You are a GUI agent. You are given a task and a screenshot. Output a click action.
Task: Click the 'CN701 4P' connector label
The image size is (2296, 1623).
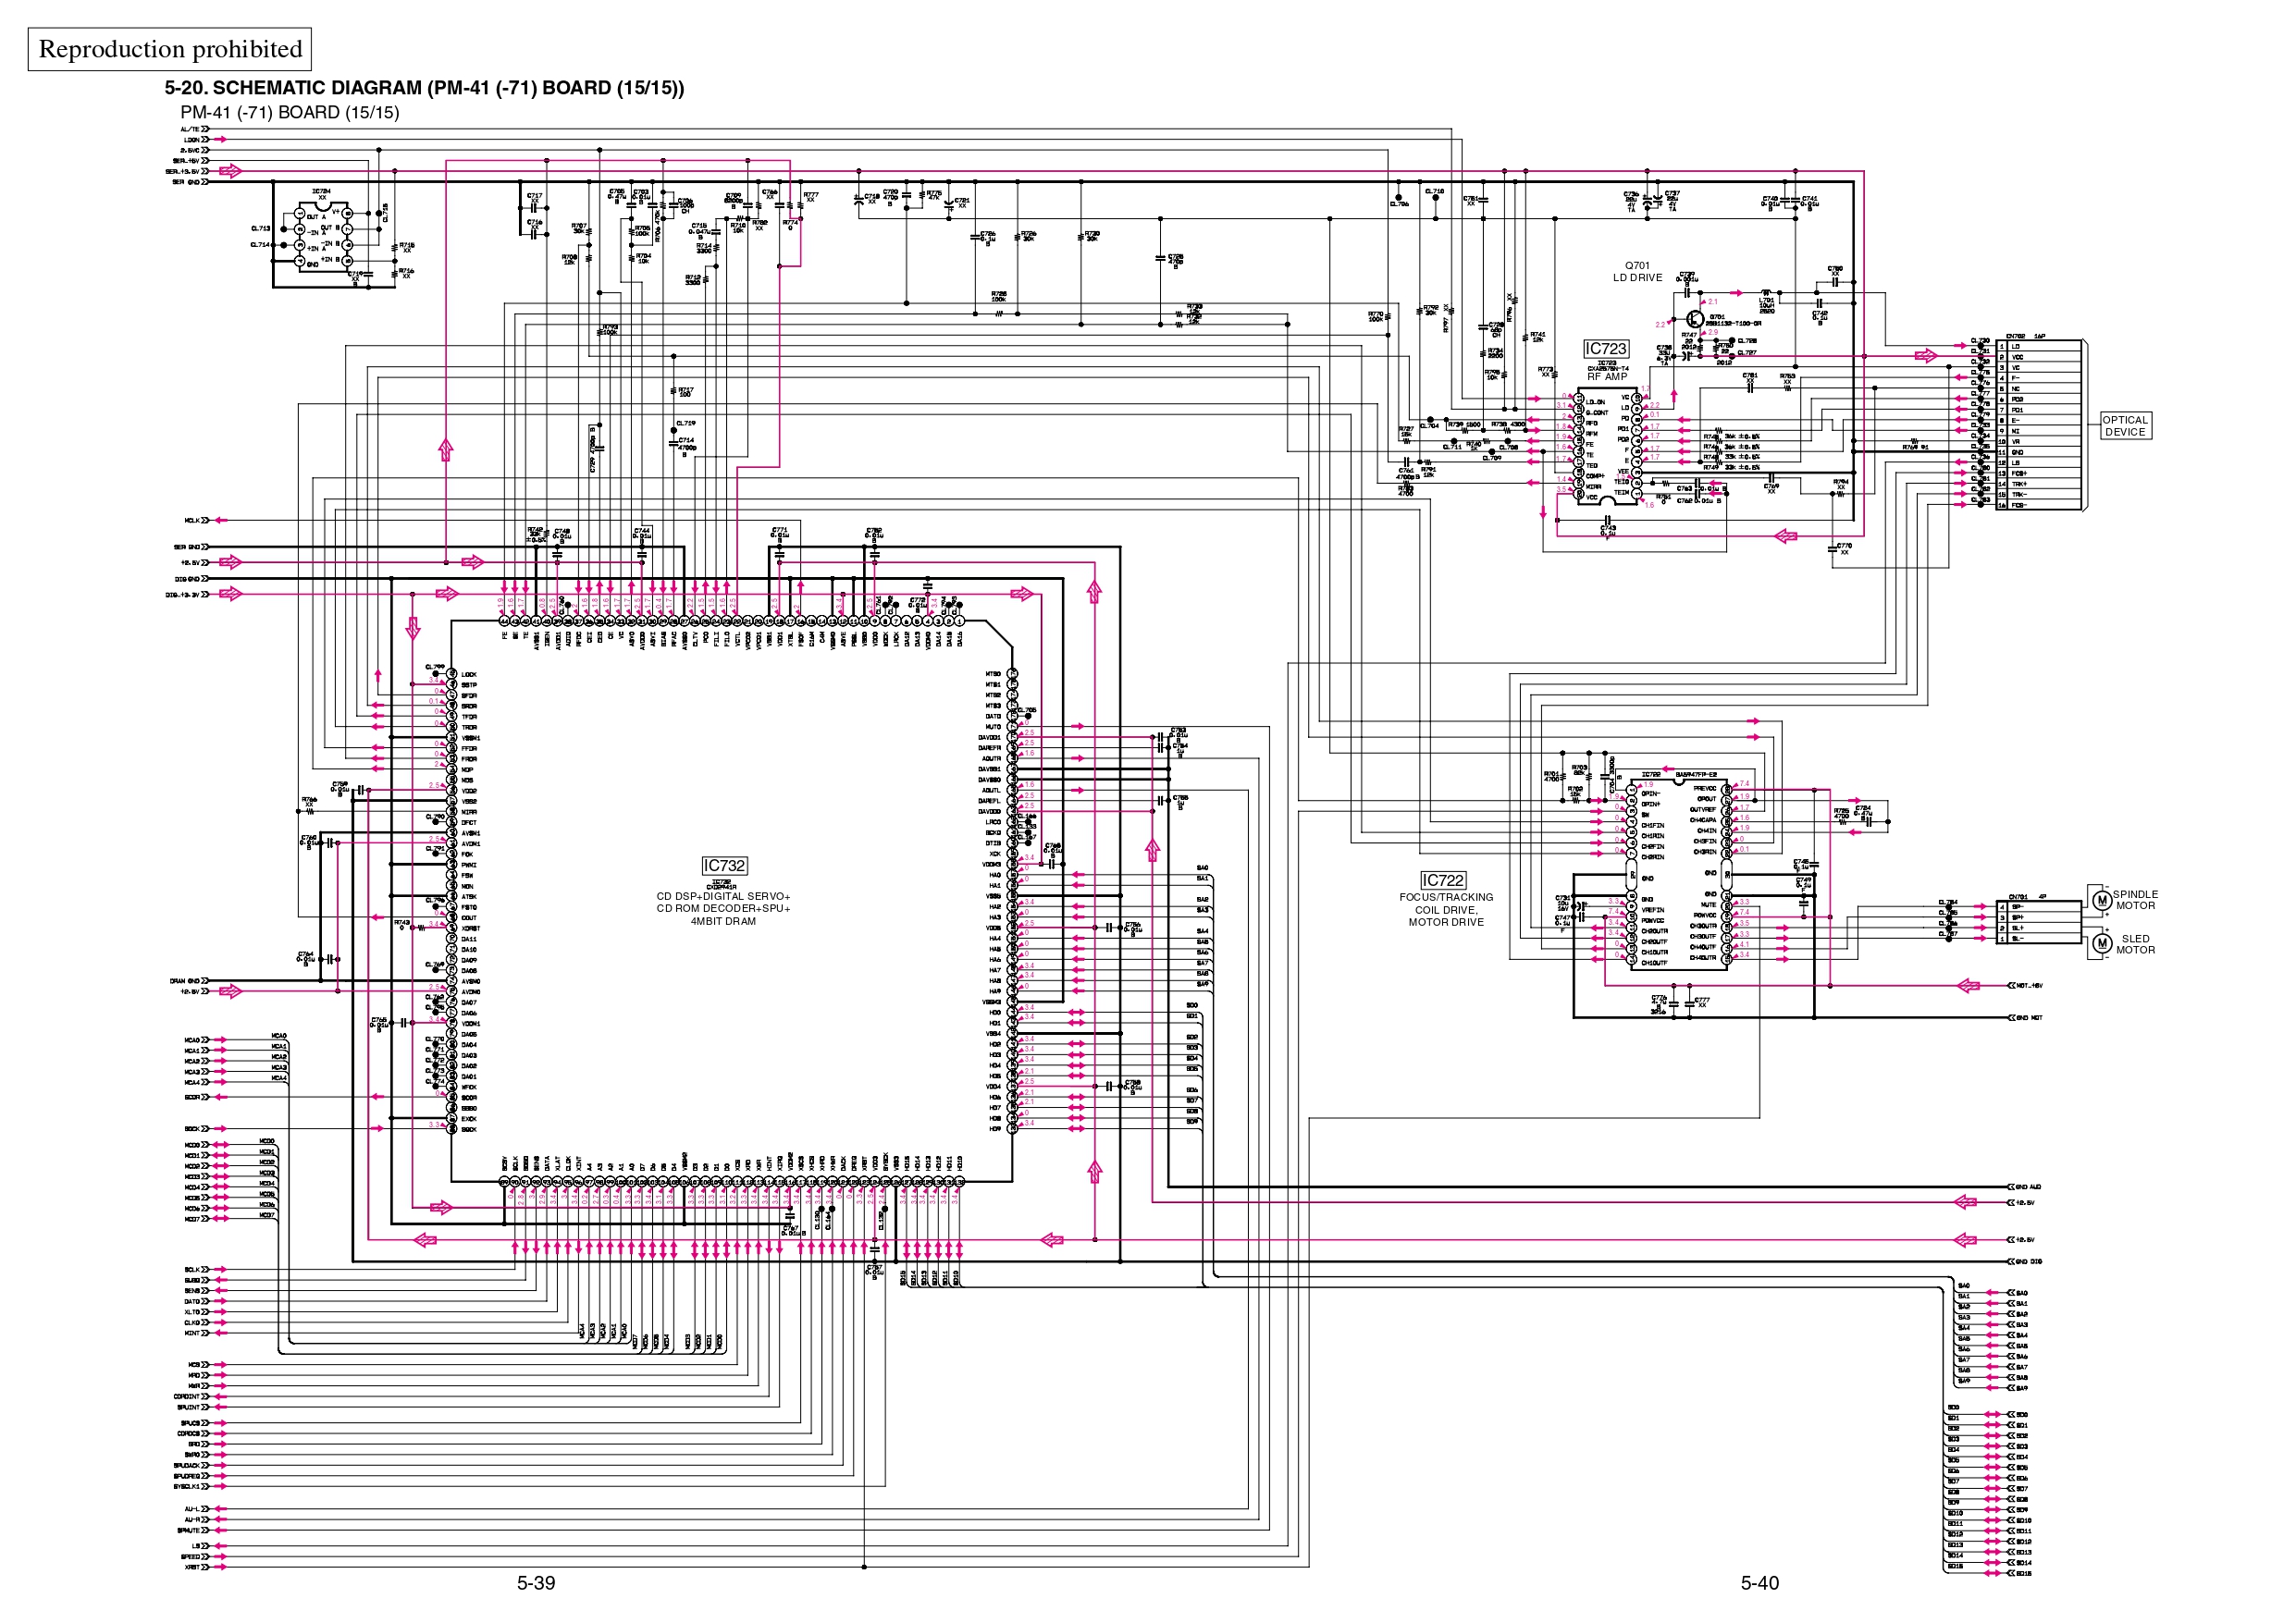pos(2027,897)
